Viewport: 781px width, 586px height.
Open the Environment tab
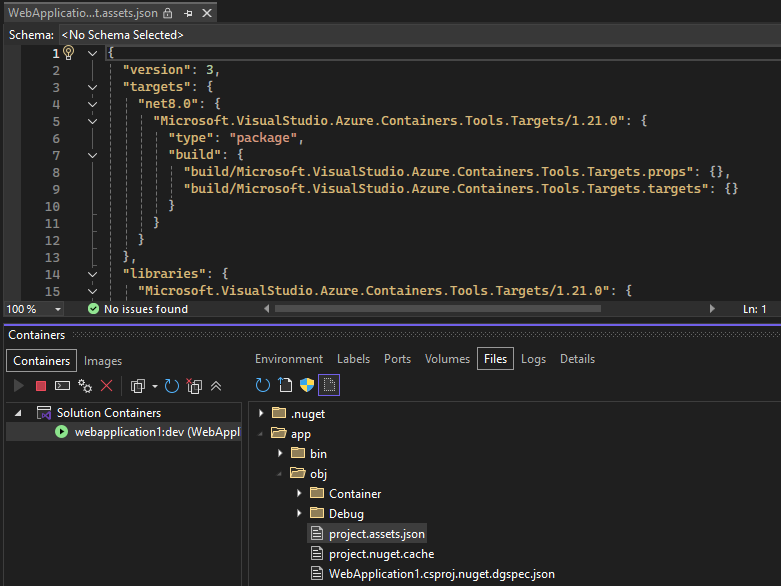click(x=289, y=359)
